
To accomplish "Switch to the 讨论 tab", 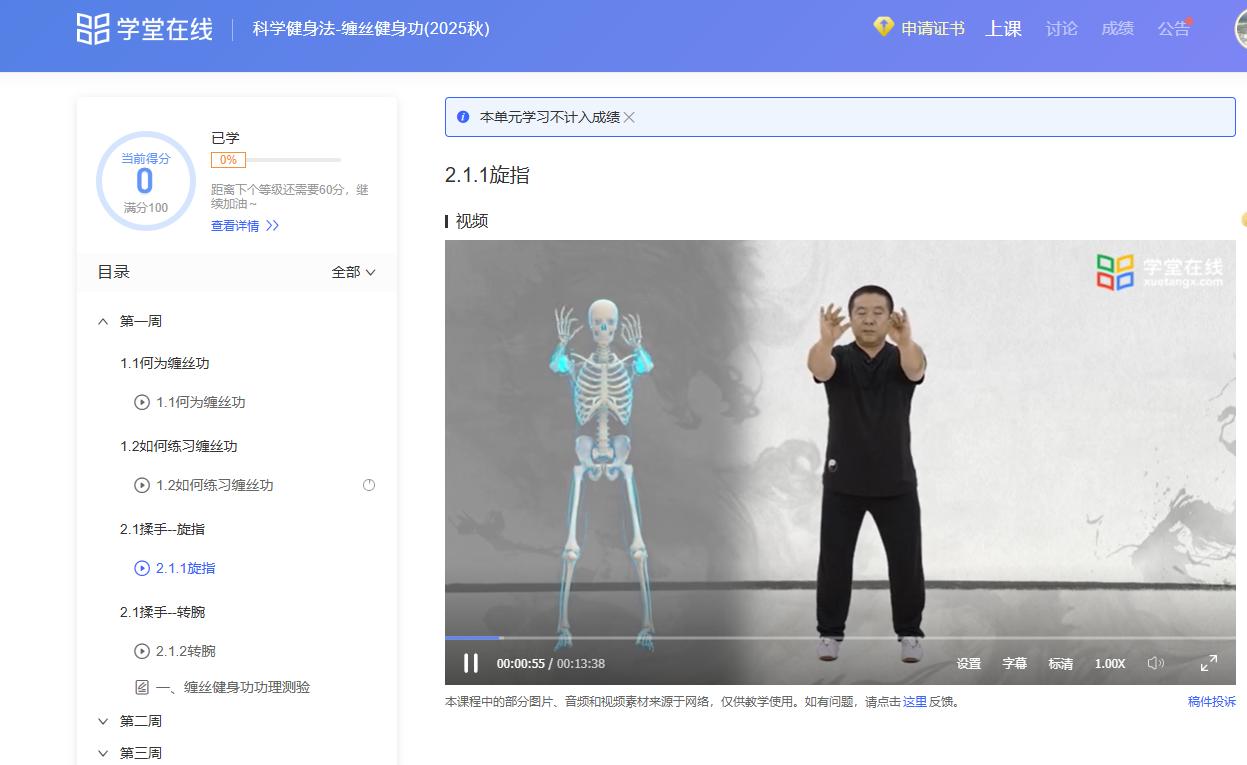I will point(1061,29).
